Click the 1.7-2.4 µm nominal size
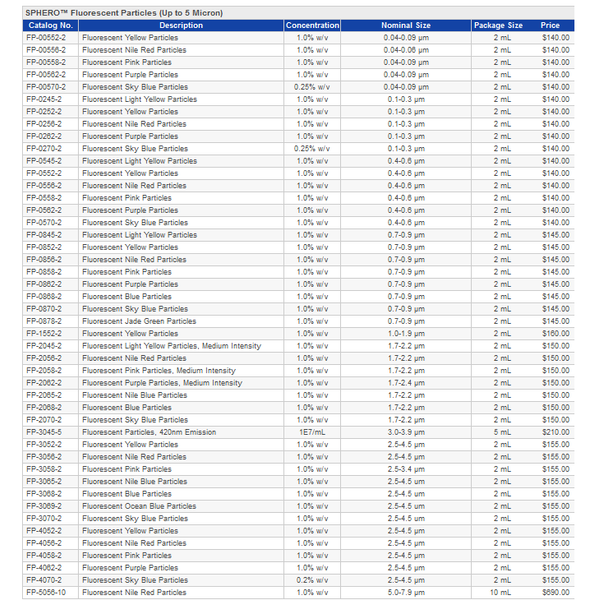 tap(406, 383)
